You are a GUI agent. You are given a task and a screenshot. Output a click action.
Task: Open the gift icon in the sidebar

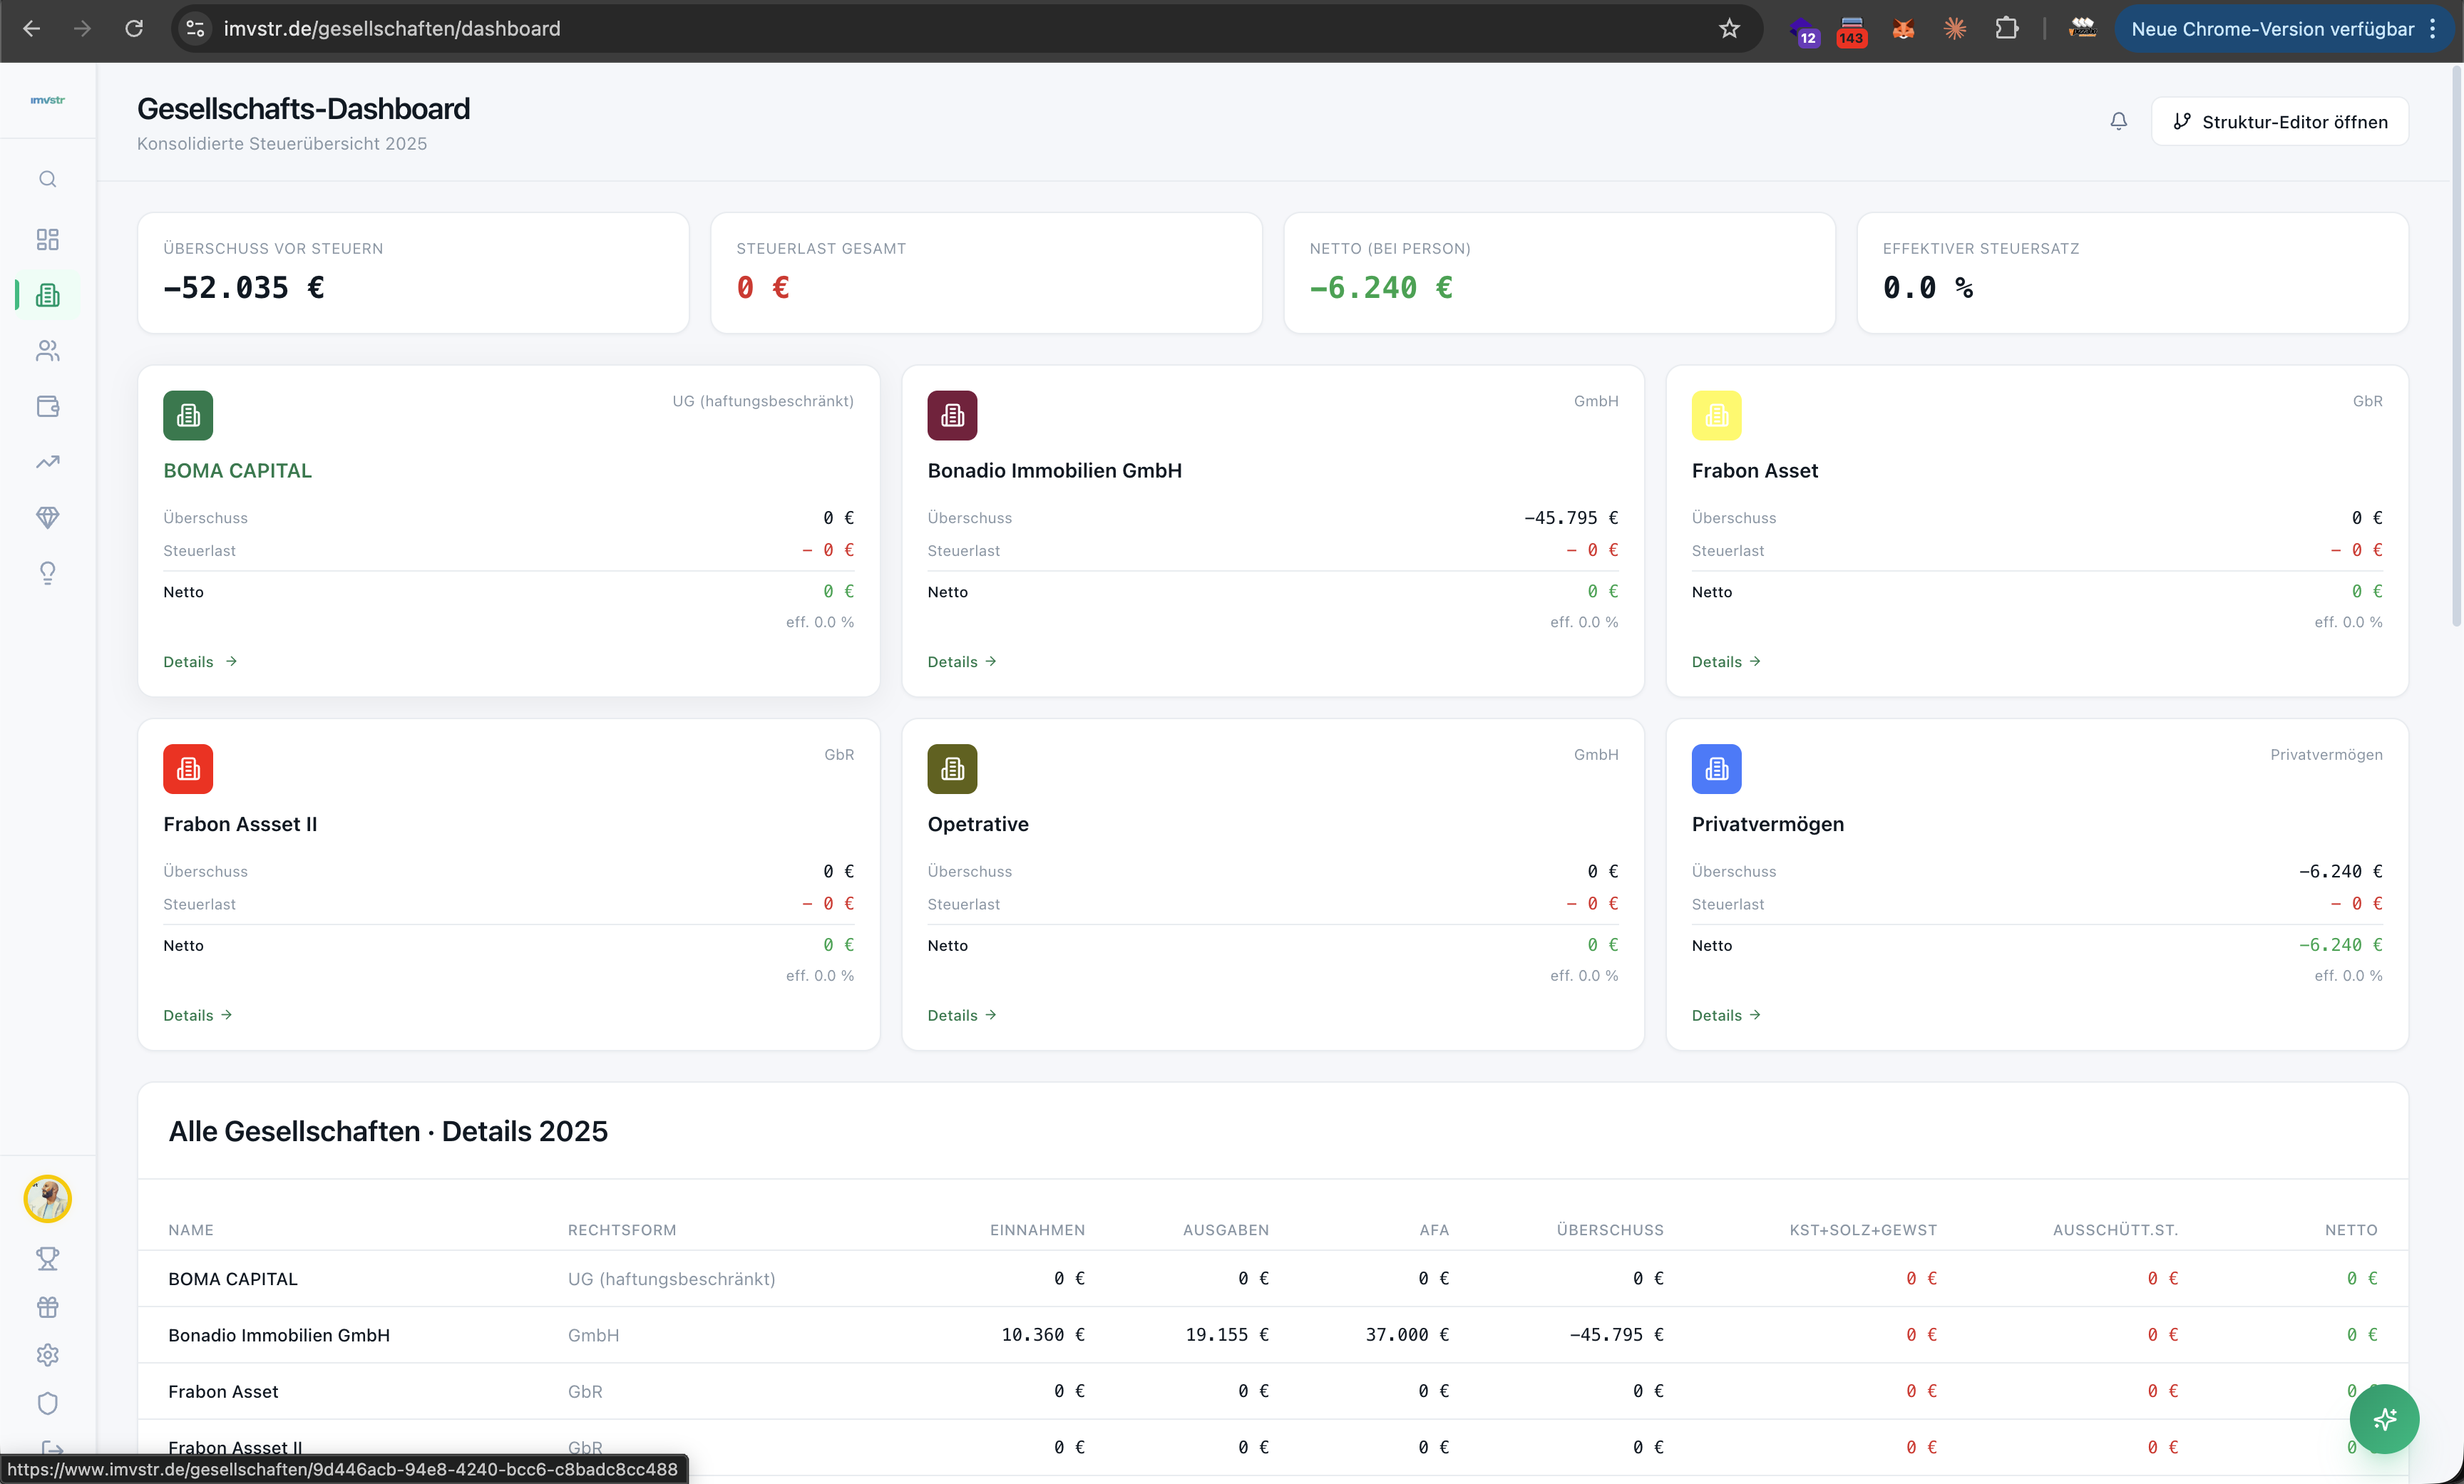coord(47,1307)
